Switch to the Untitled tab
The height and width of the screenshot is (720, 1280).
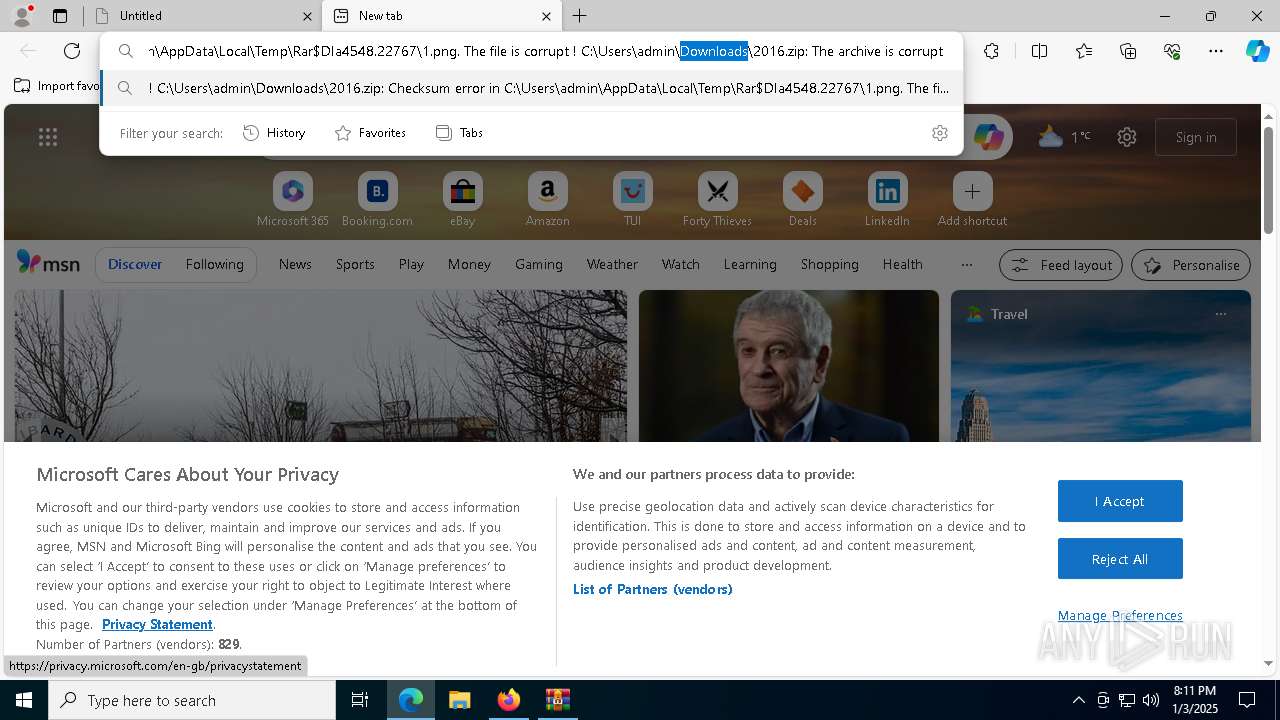[202, 16]
